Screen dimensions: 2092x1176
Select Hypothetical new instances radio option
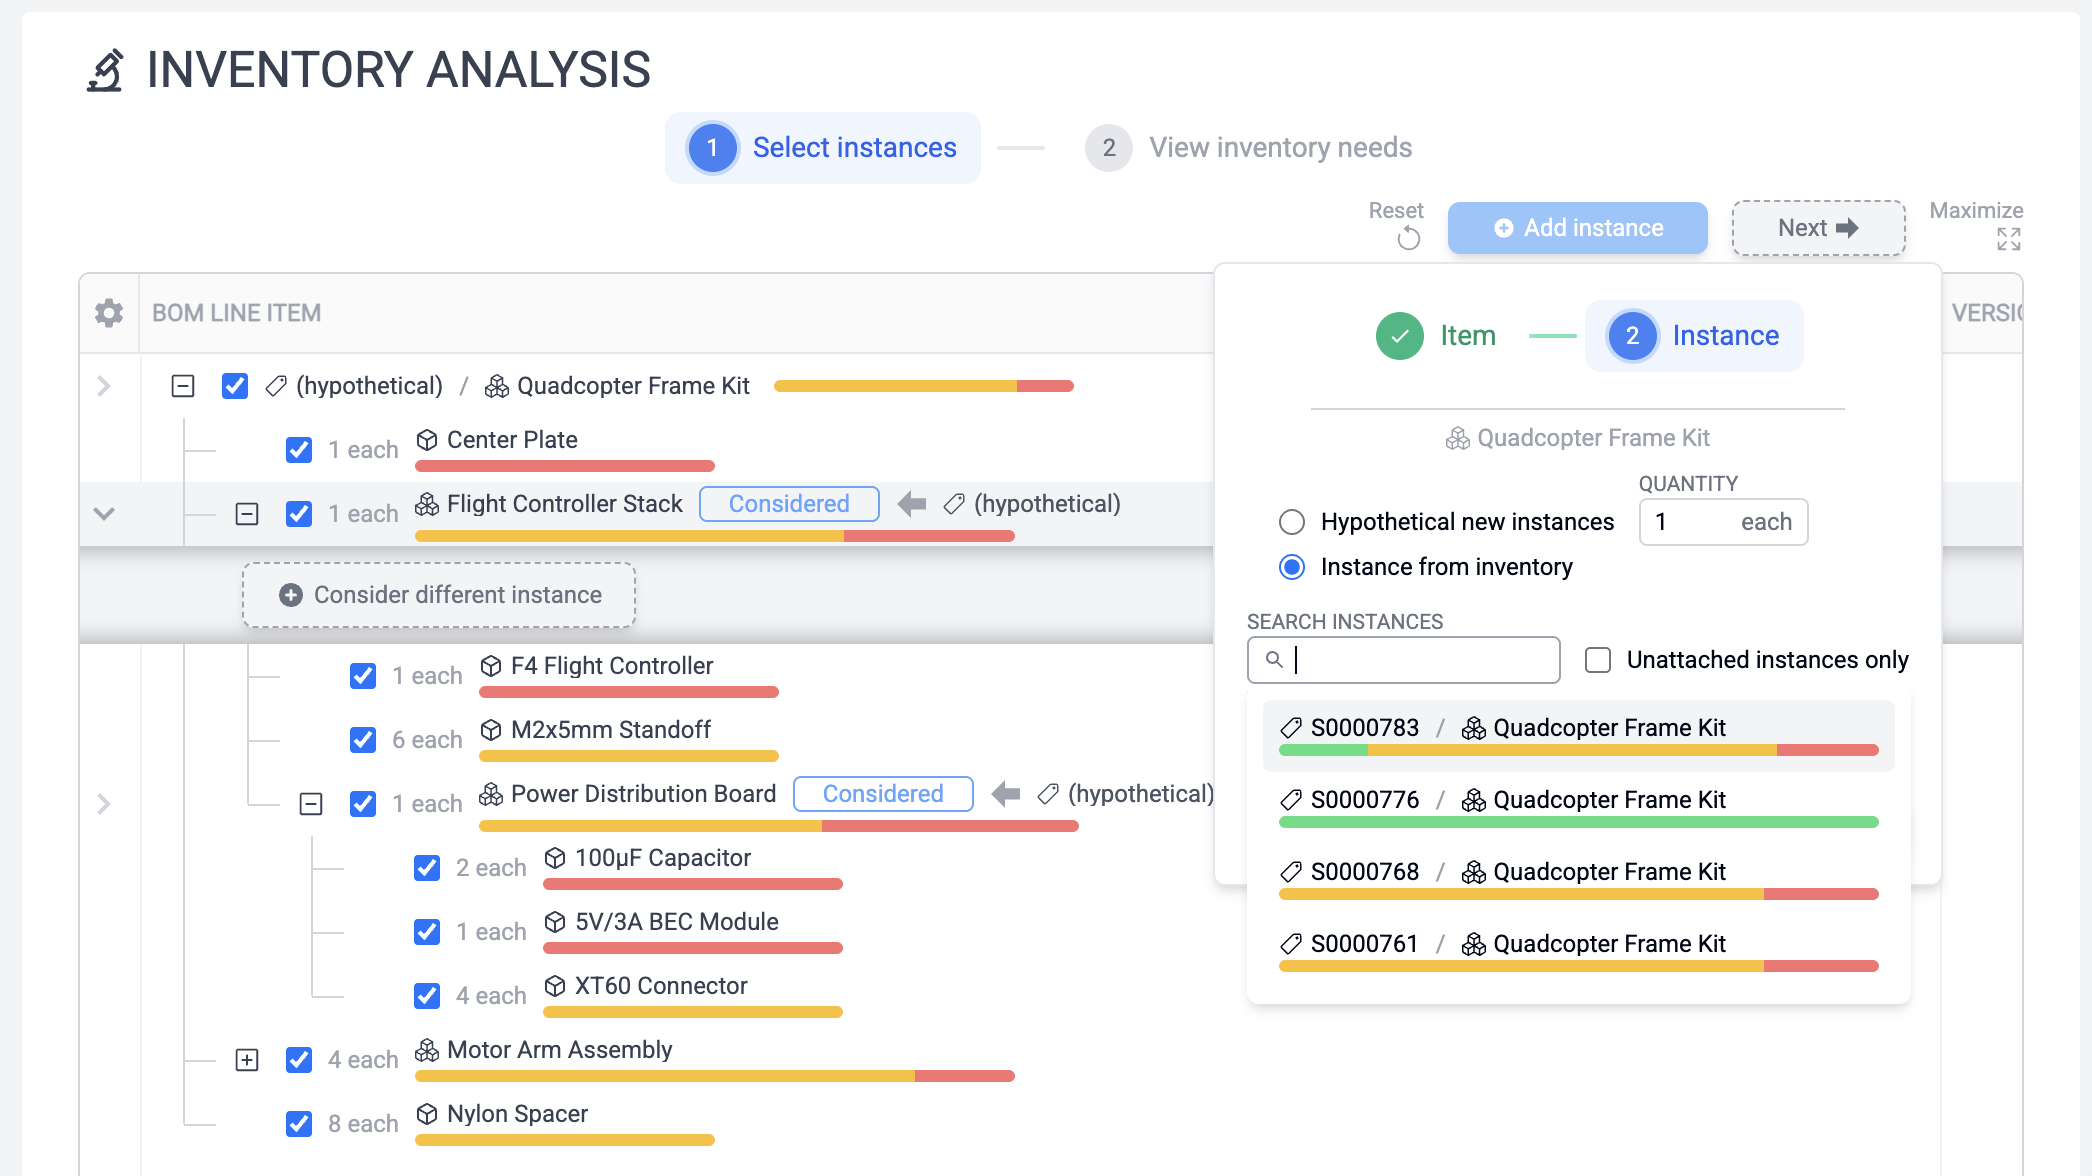(1292, 522)
